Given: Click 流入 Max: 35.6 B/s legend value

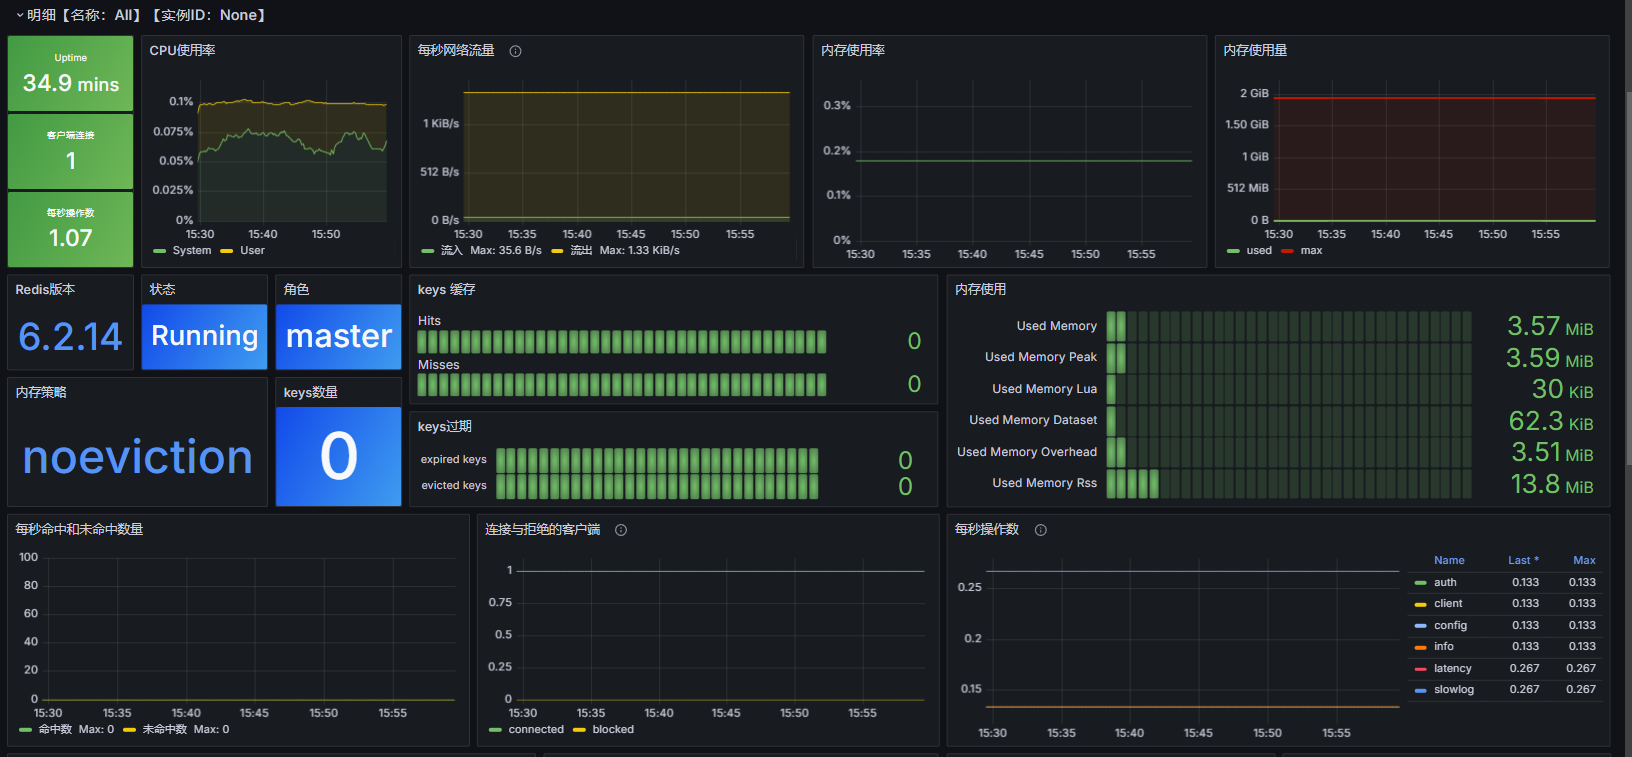Looking at the screenshot, I should click(x=506, y=251).
